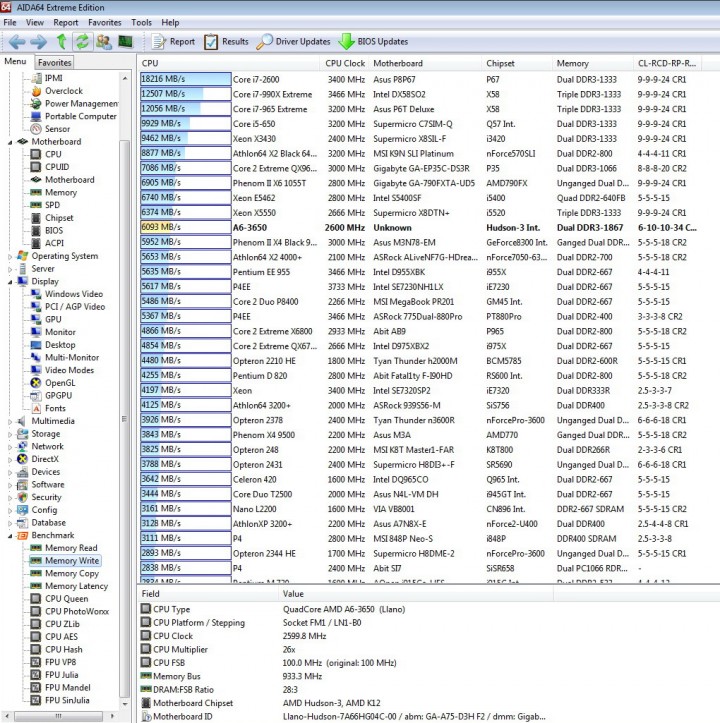Select the Memory Copy benchmark
720x723 pixels.
click(72, 573)
